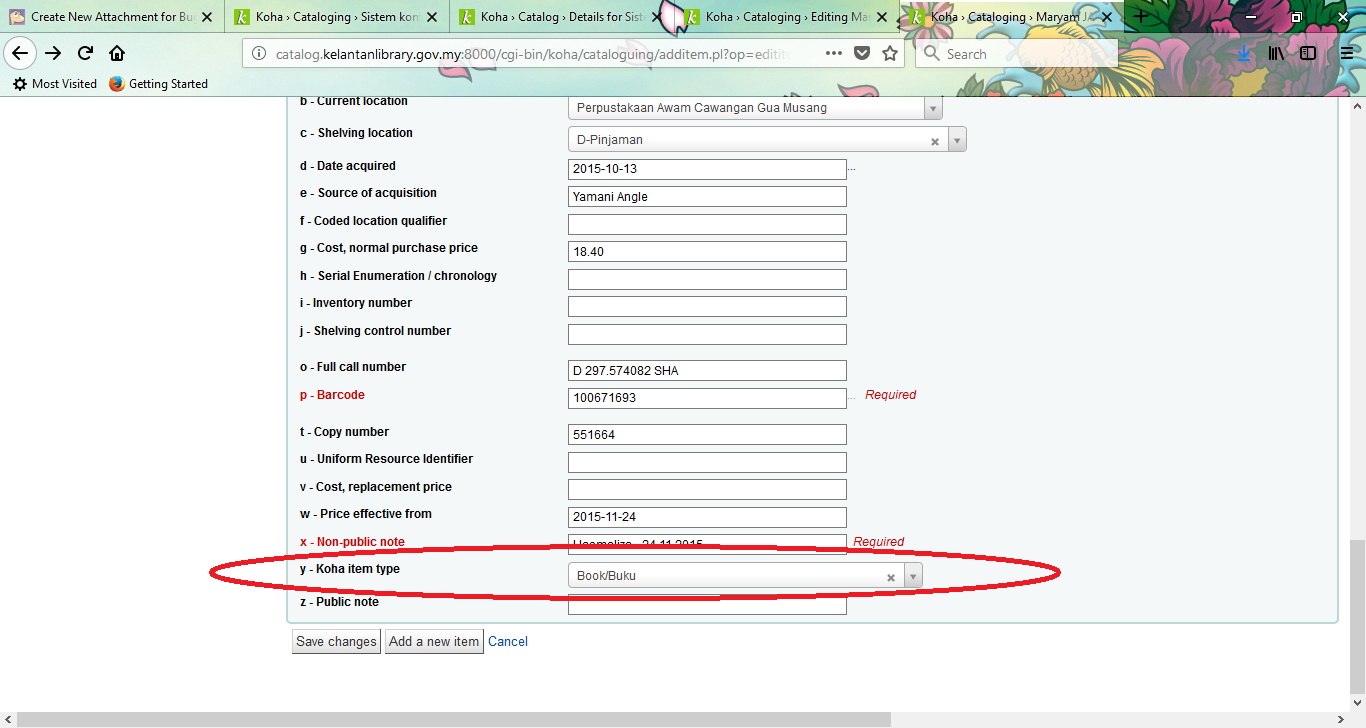Switch to Create New Attachment tab
This screenshot has height=728, width=1366.
(110, 17)
